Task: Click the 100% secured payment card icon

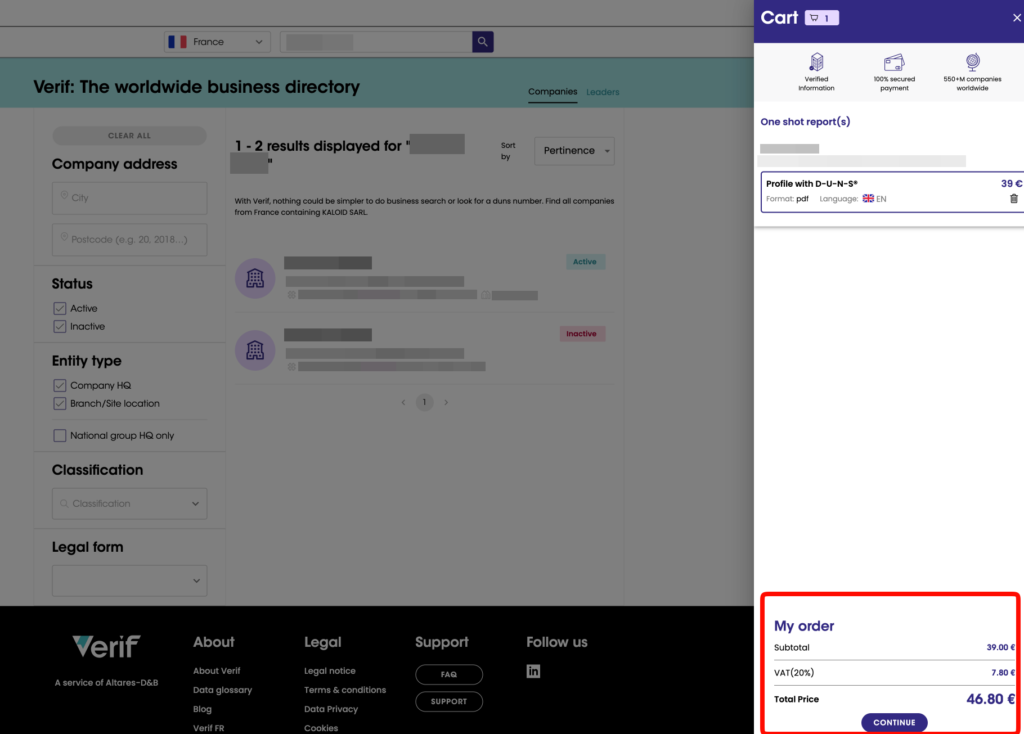Action: (894, 63)
